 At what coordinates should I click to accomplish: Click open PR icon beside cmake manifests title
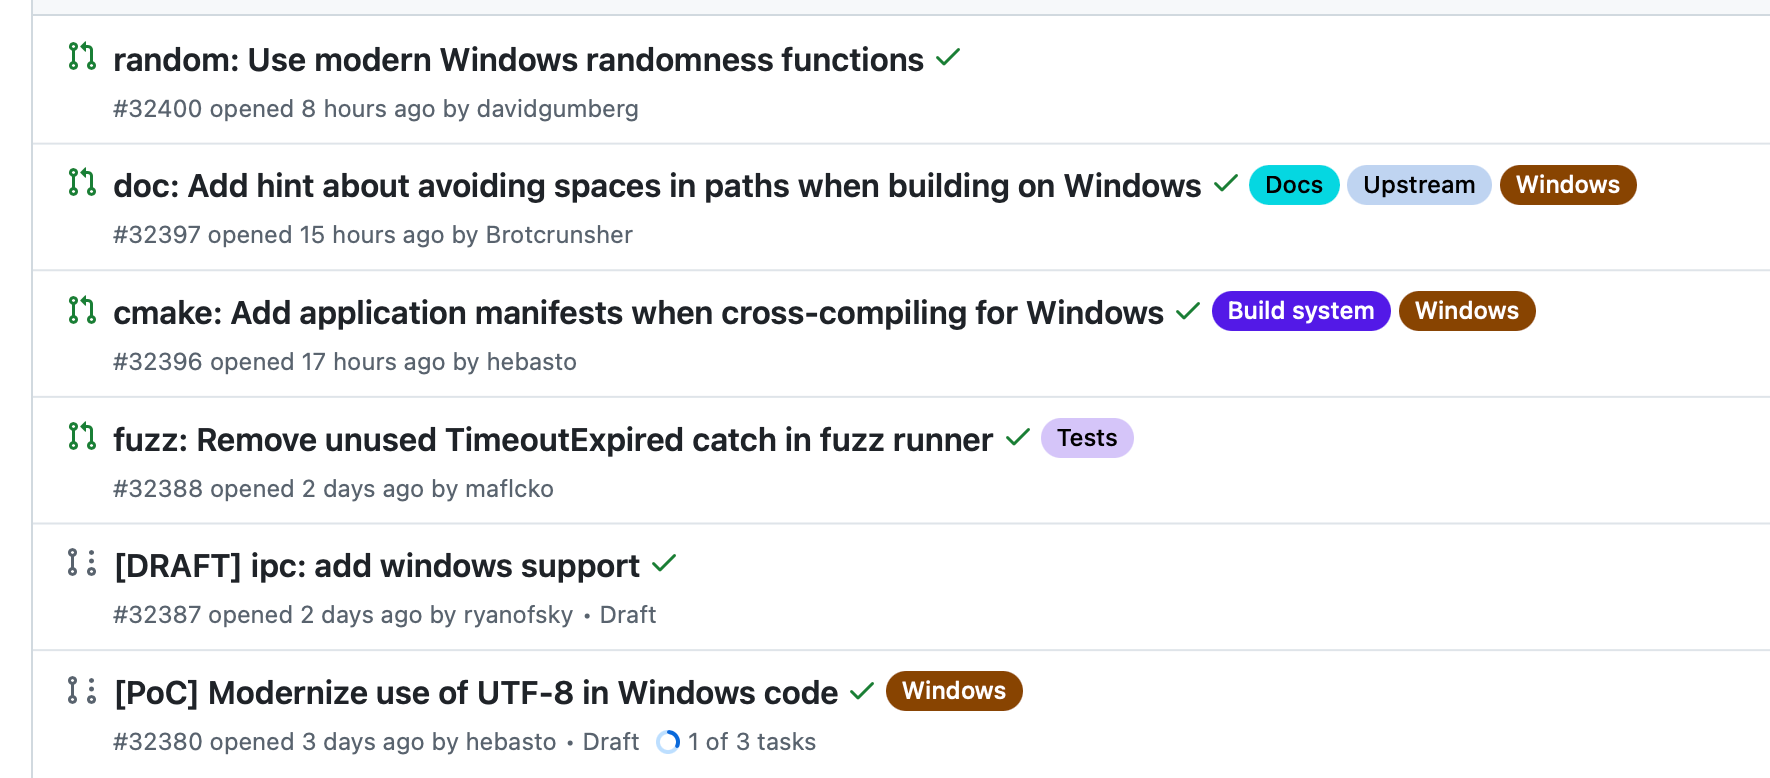82,310
